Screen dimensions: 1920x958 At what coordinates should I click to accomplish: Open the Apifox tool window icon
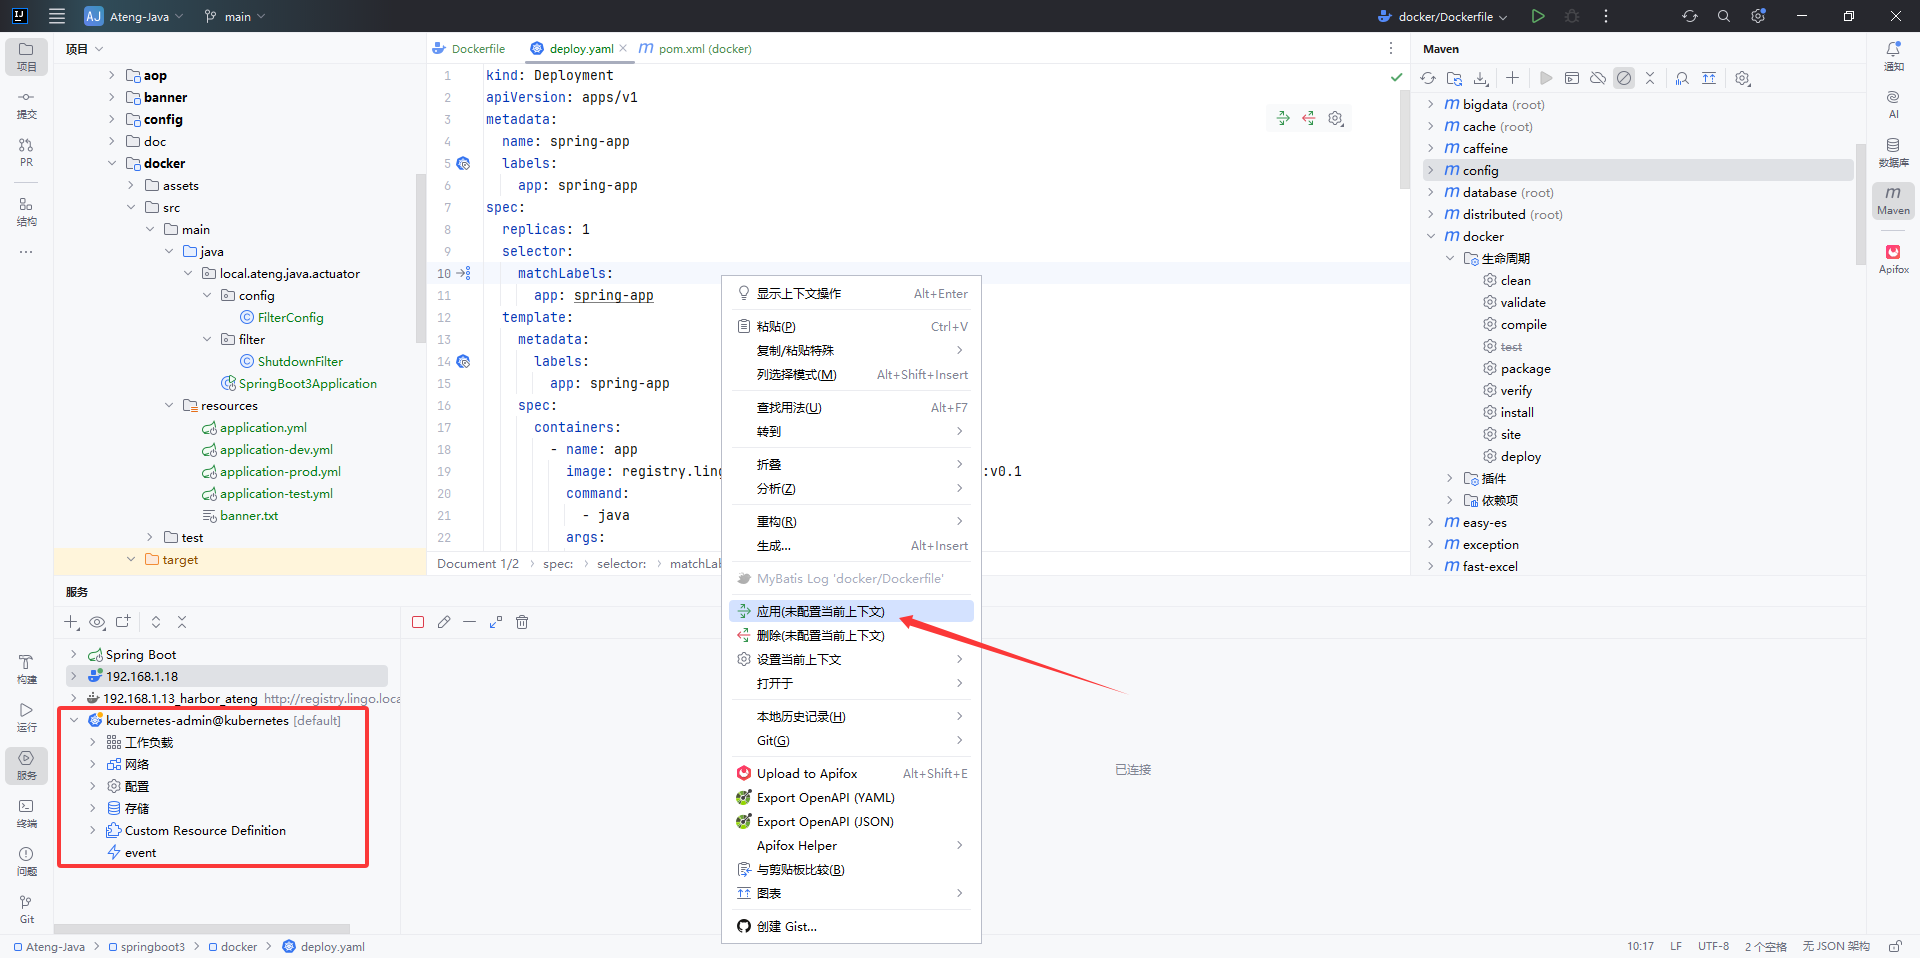[1893, 257]
